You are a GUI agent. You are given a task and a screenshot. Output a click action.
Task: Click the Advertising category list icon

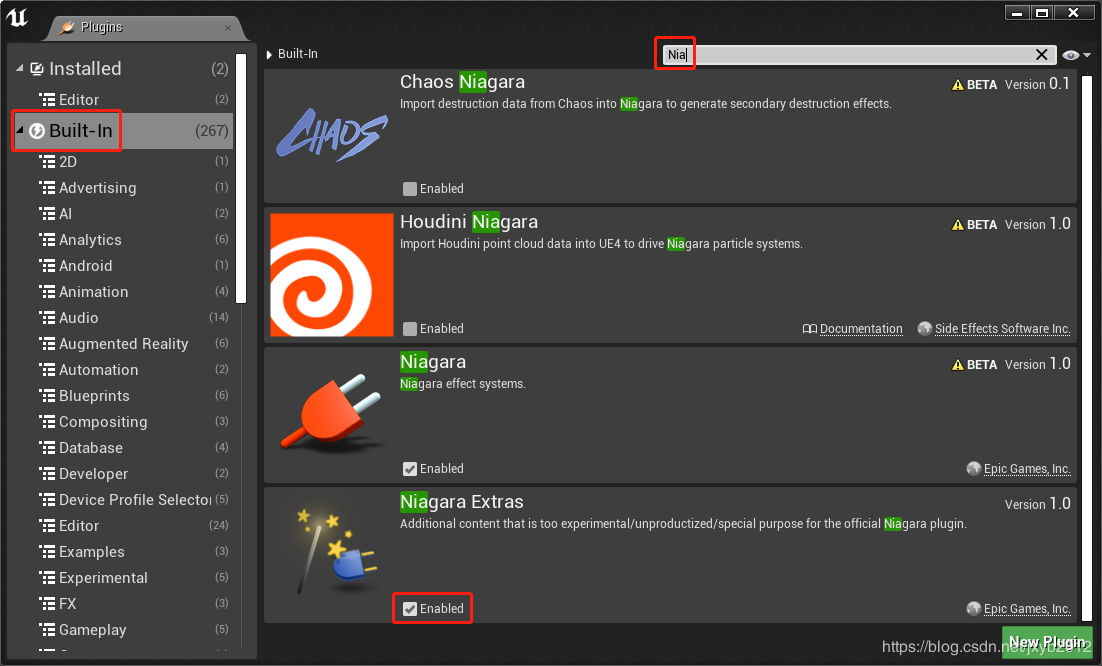(x=47, y=188)
